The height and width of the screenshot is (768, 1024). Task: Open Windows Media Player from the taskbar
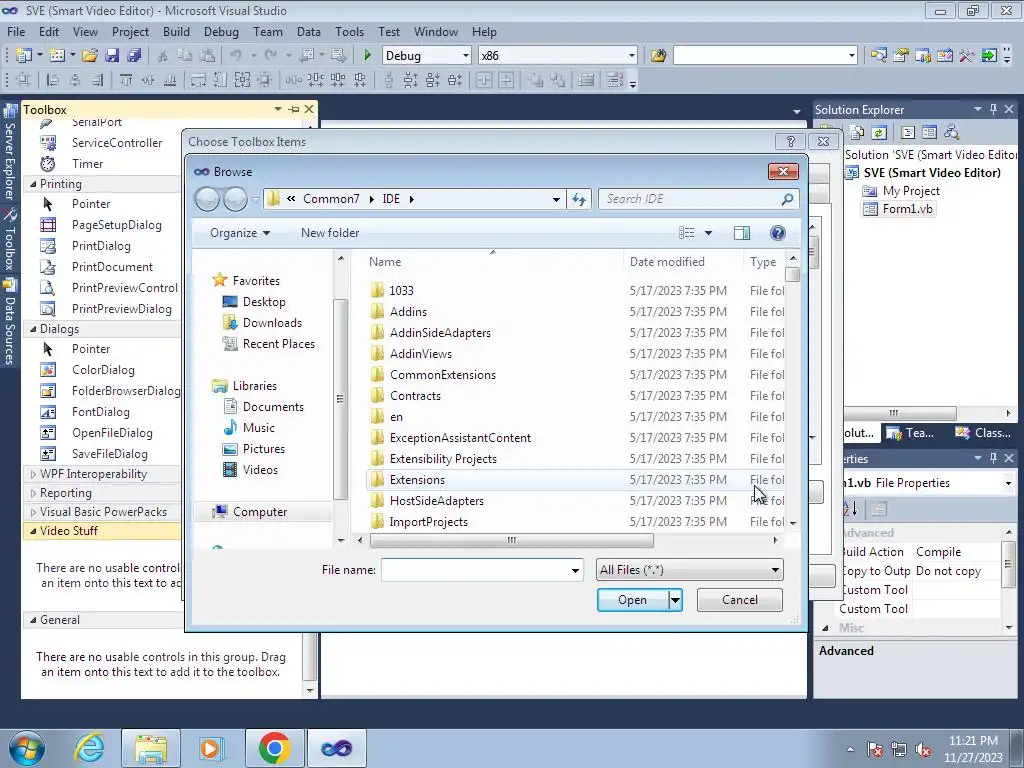[212, 748]
